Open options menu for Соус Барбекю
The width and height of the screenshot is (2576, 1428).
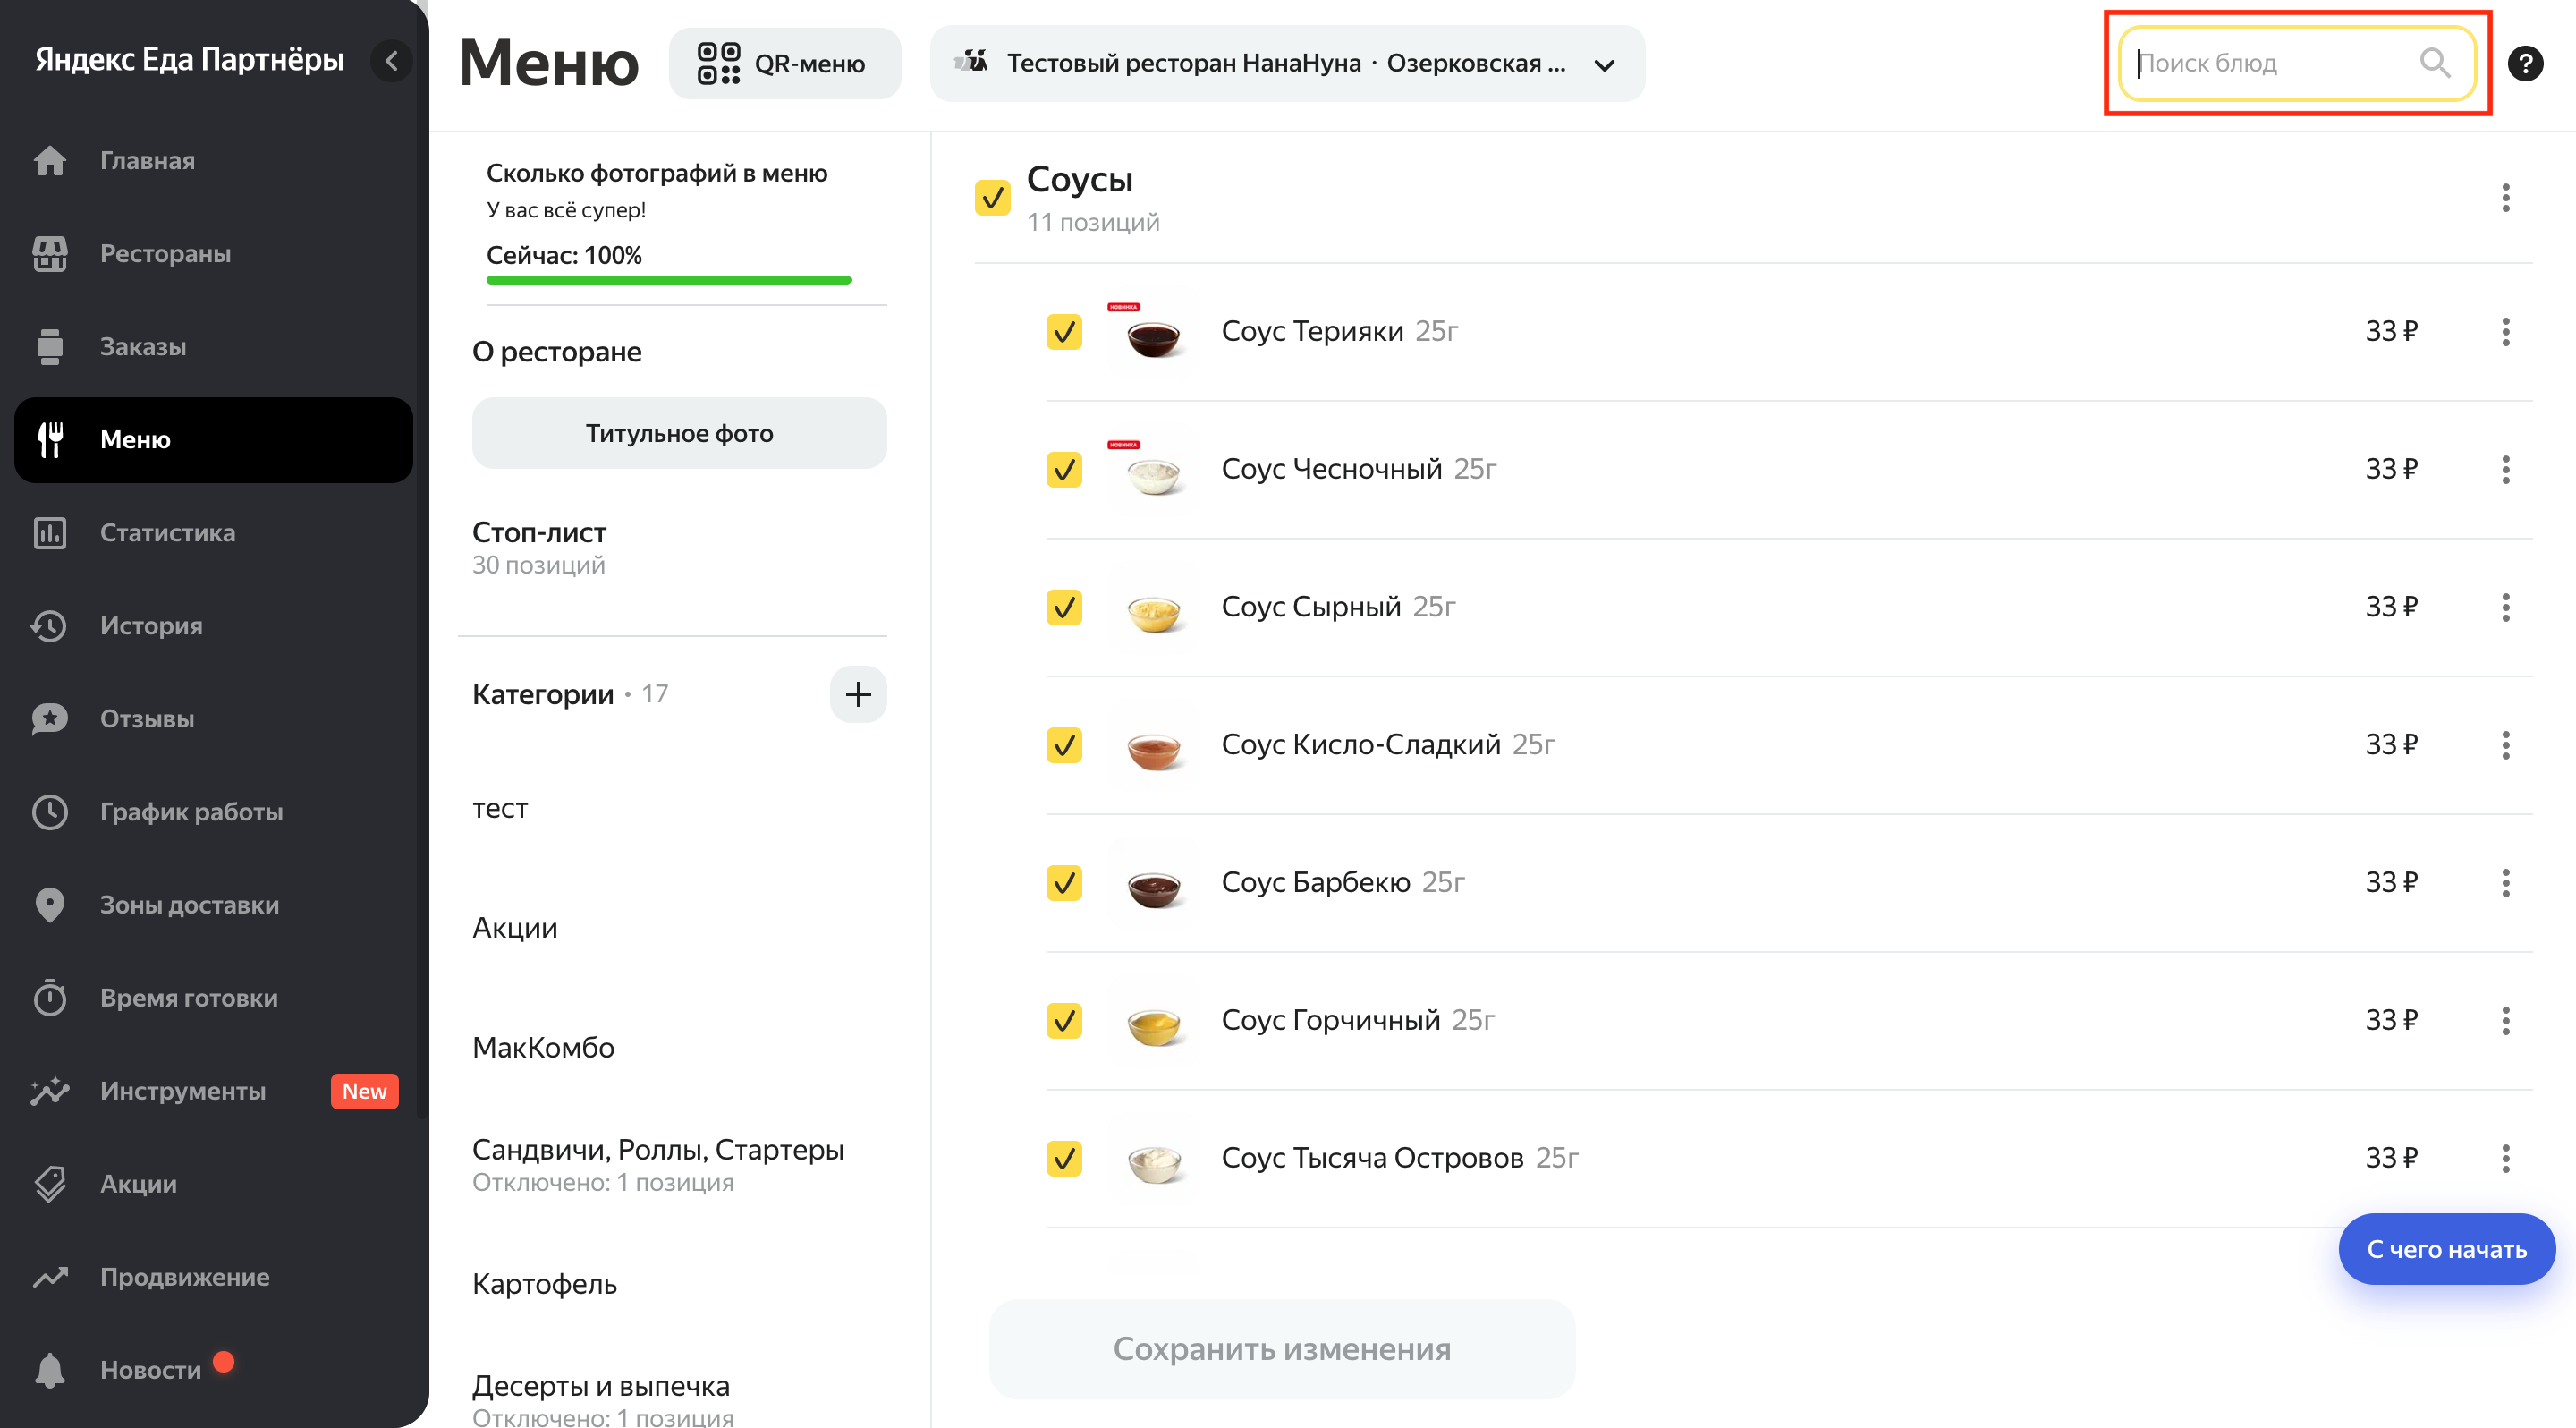click(2505, 883)
